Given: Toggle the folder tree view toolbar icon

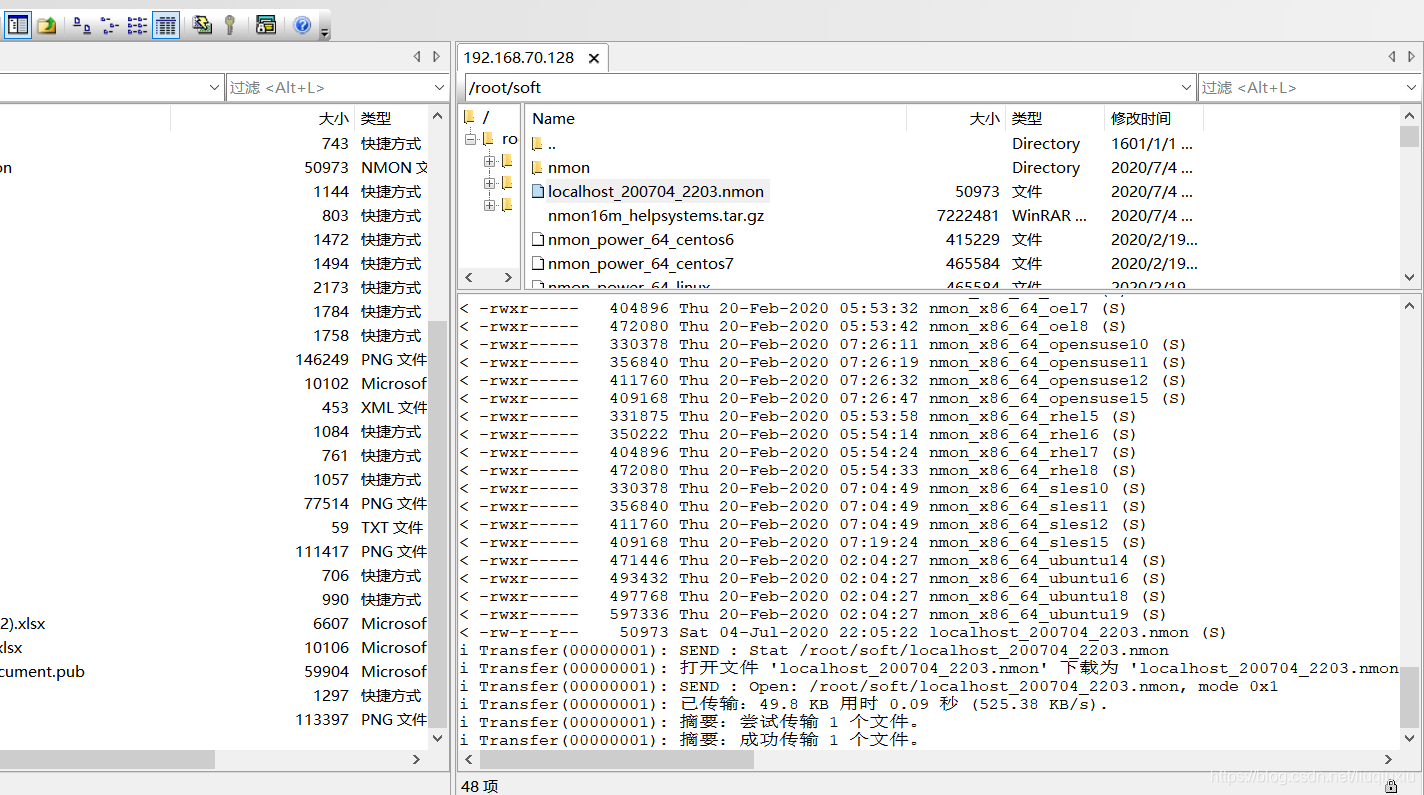Looking at the screenshot, I should (18, 25).
